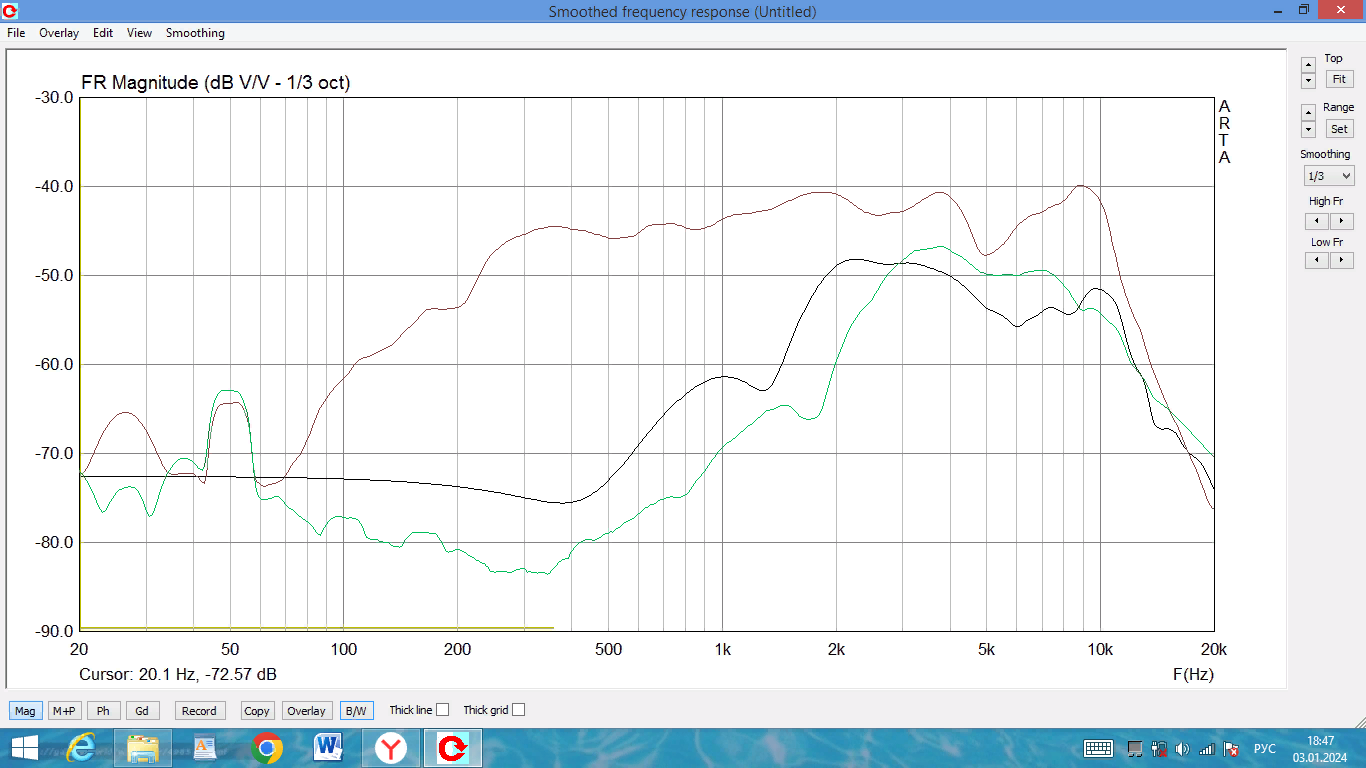This screenshot has height=768, width=1366.
Task: Raise the Top level with up arrow
Action: (x=1308, y=64)
